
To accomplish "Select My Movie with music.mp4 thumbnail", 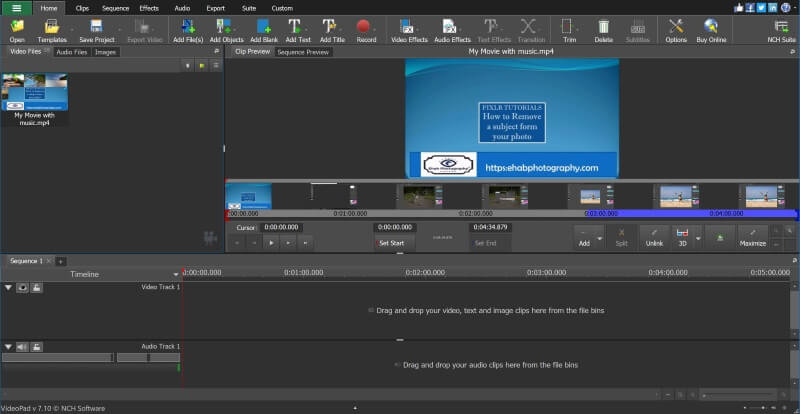I will point(35,92).
